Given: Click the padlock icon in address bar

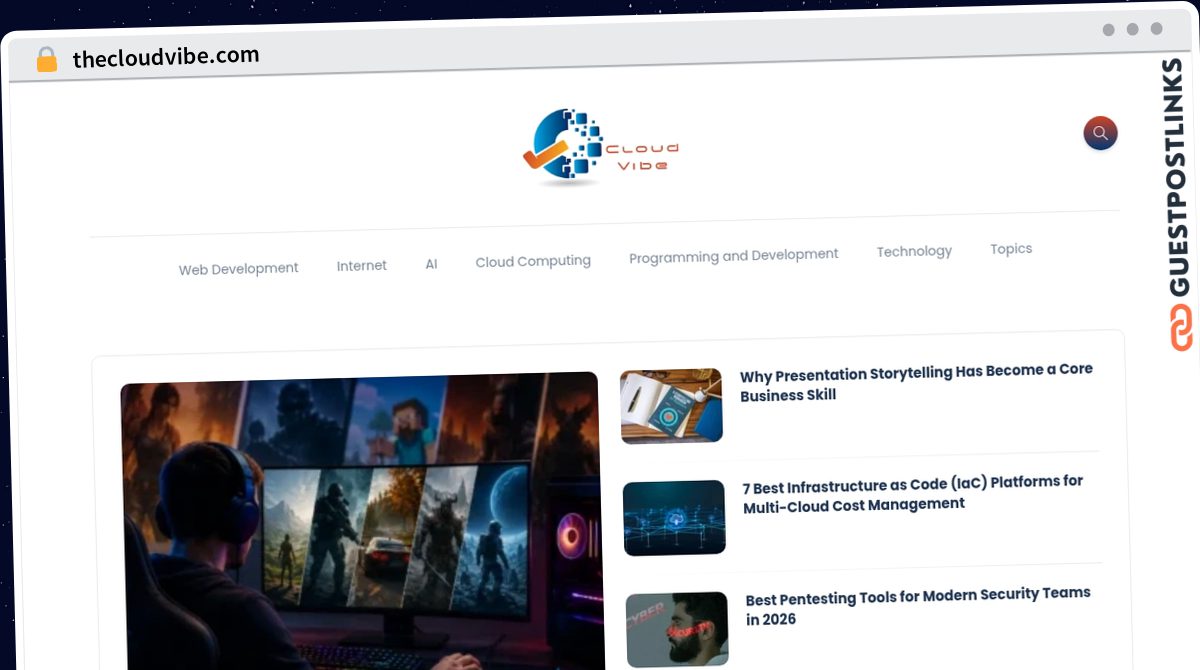Looking at the screenshot, I should (x=47, y=60).
